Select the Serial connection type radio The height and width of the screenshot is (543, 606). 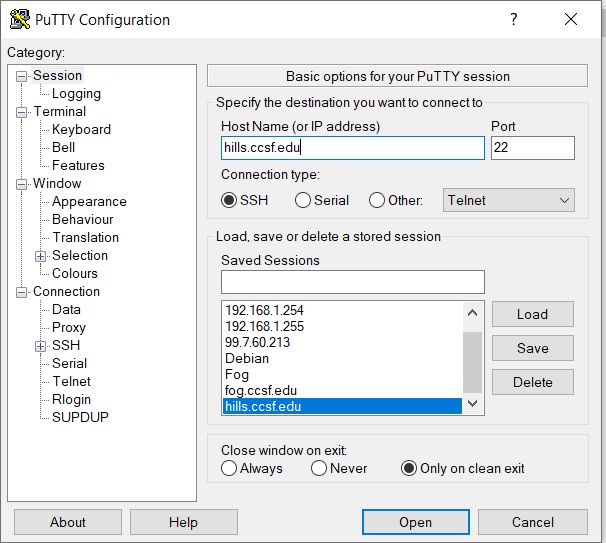coord(303,200)
